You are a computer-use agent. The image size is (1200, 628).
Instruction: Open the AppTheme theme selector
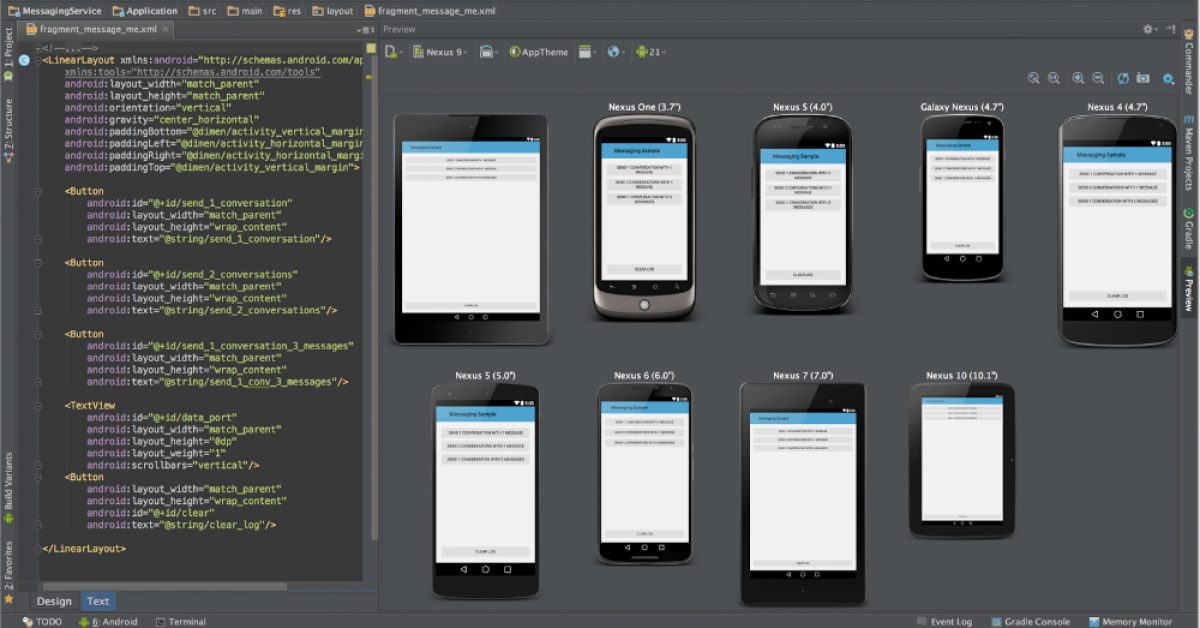tap(538, 52)
